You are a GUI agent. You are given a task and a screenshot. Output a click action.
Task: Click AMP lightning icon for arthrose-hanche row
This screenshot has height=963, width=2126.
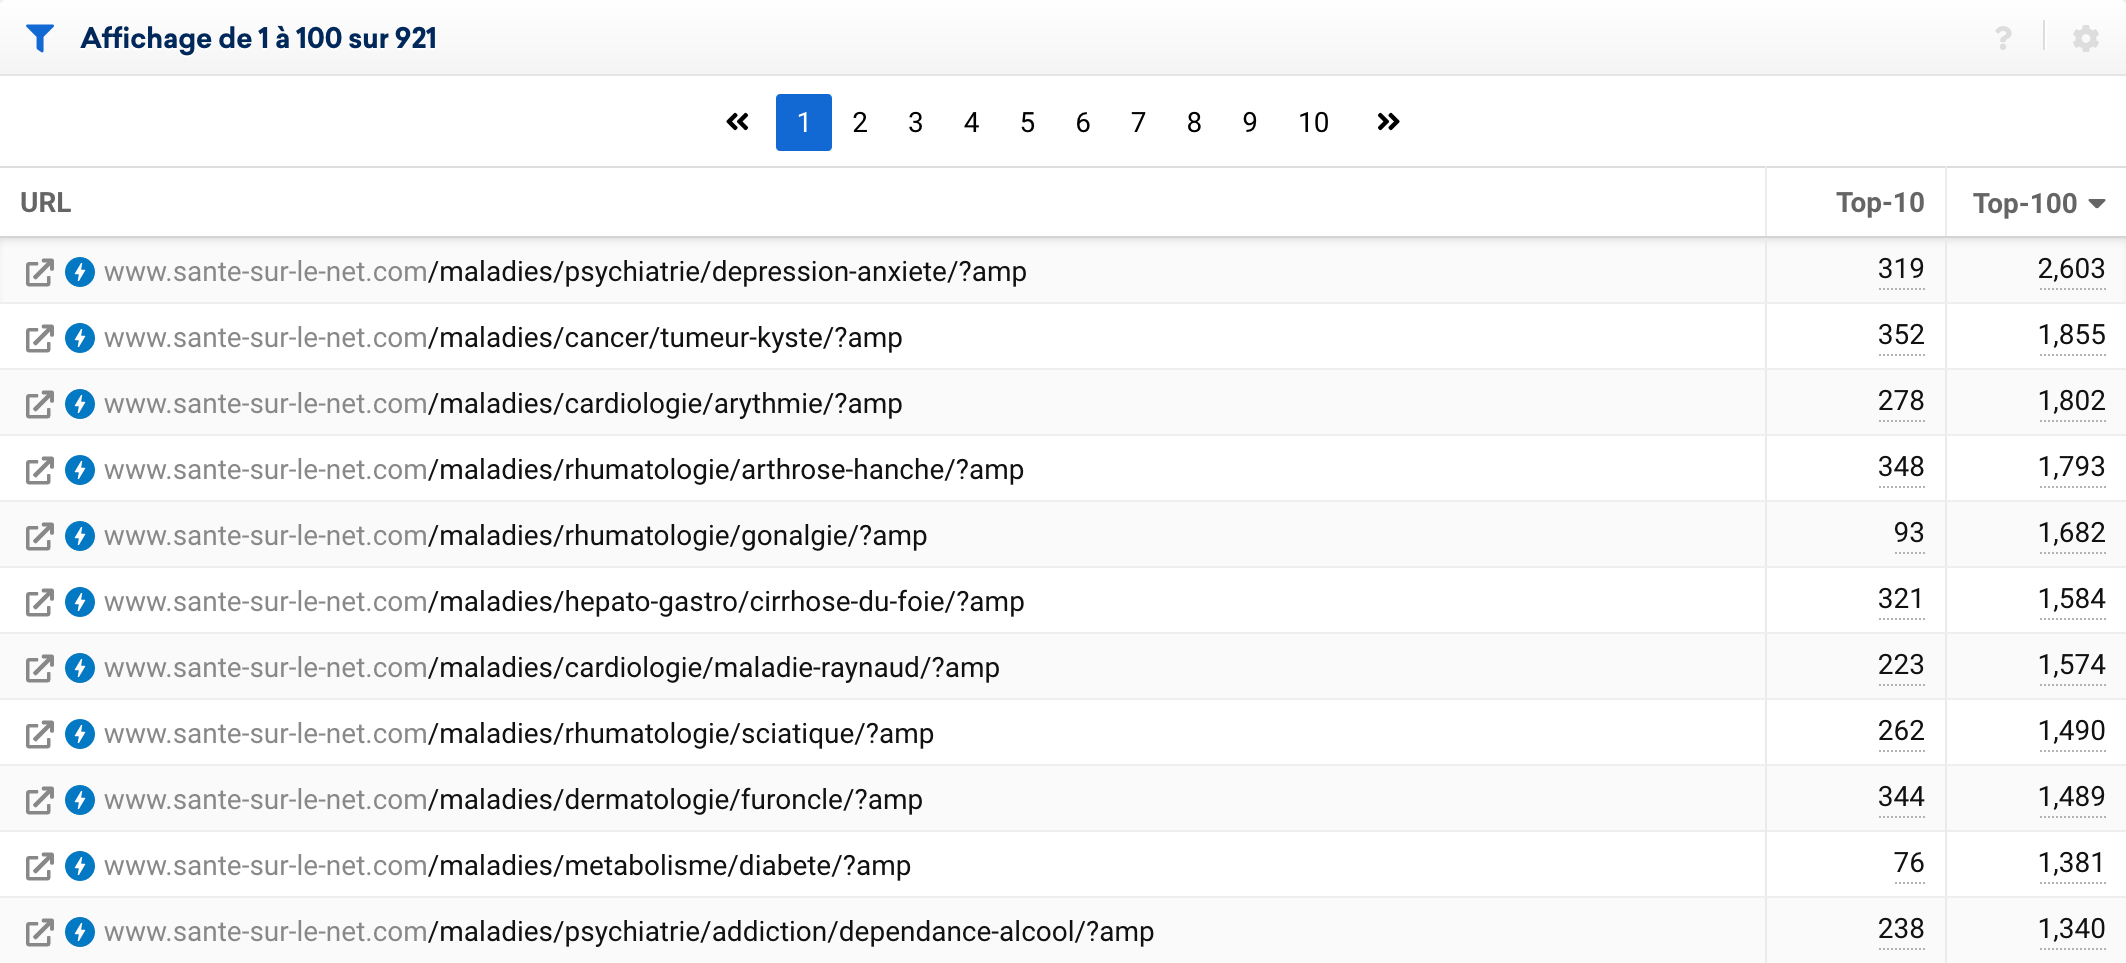tap(80, 470)
